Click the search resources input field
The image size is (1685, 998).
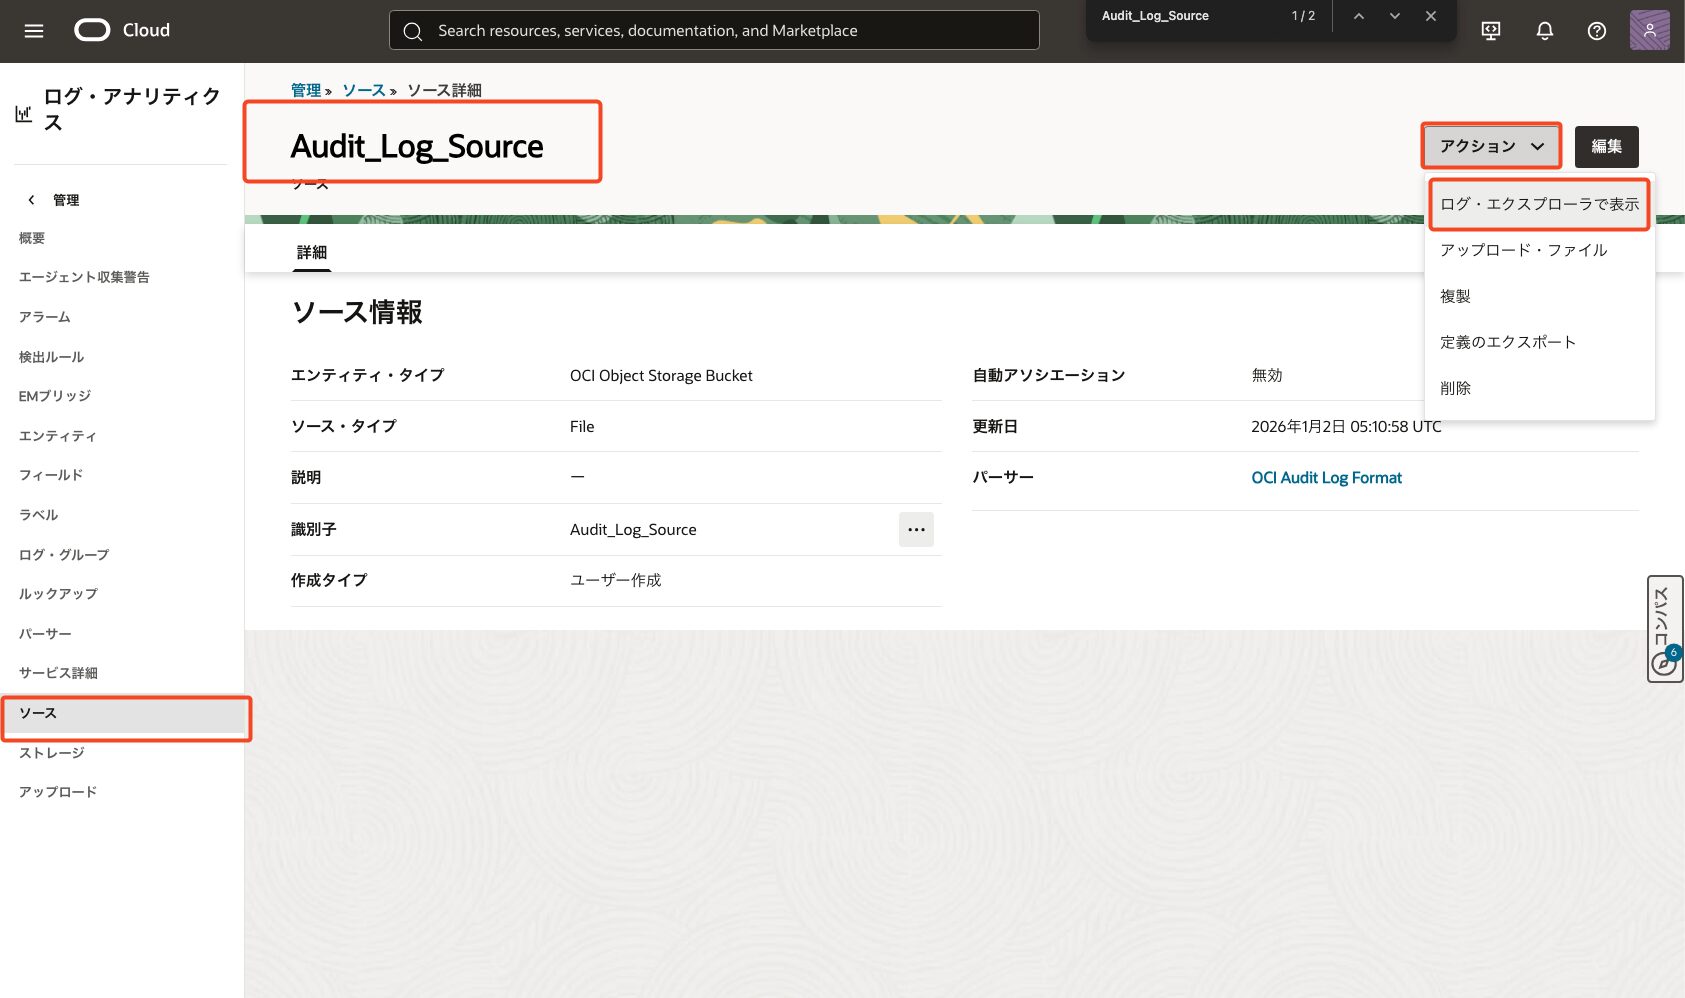(x=714, y=31)
